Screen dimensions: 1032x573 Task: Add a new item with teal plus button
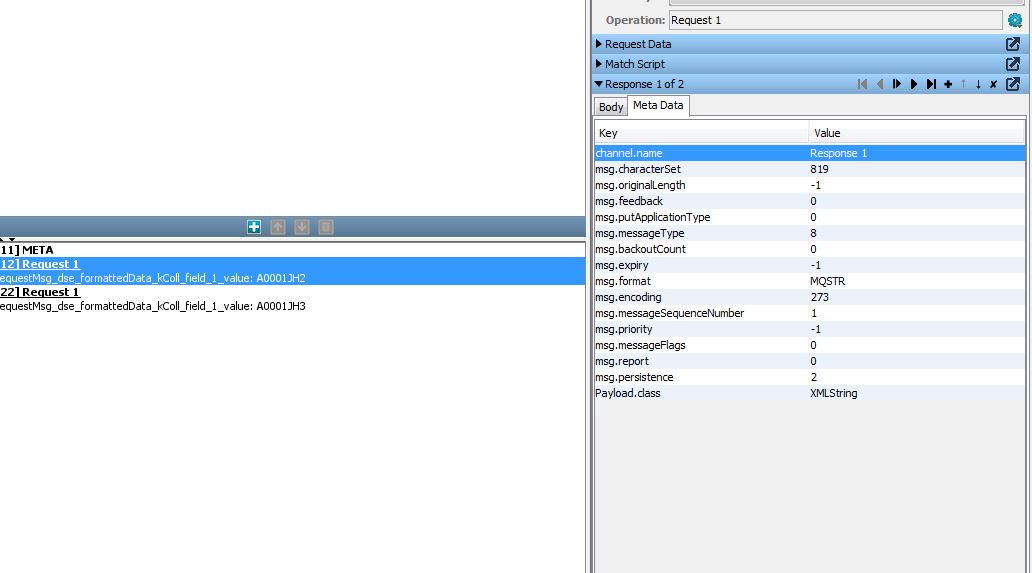254,227
